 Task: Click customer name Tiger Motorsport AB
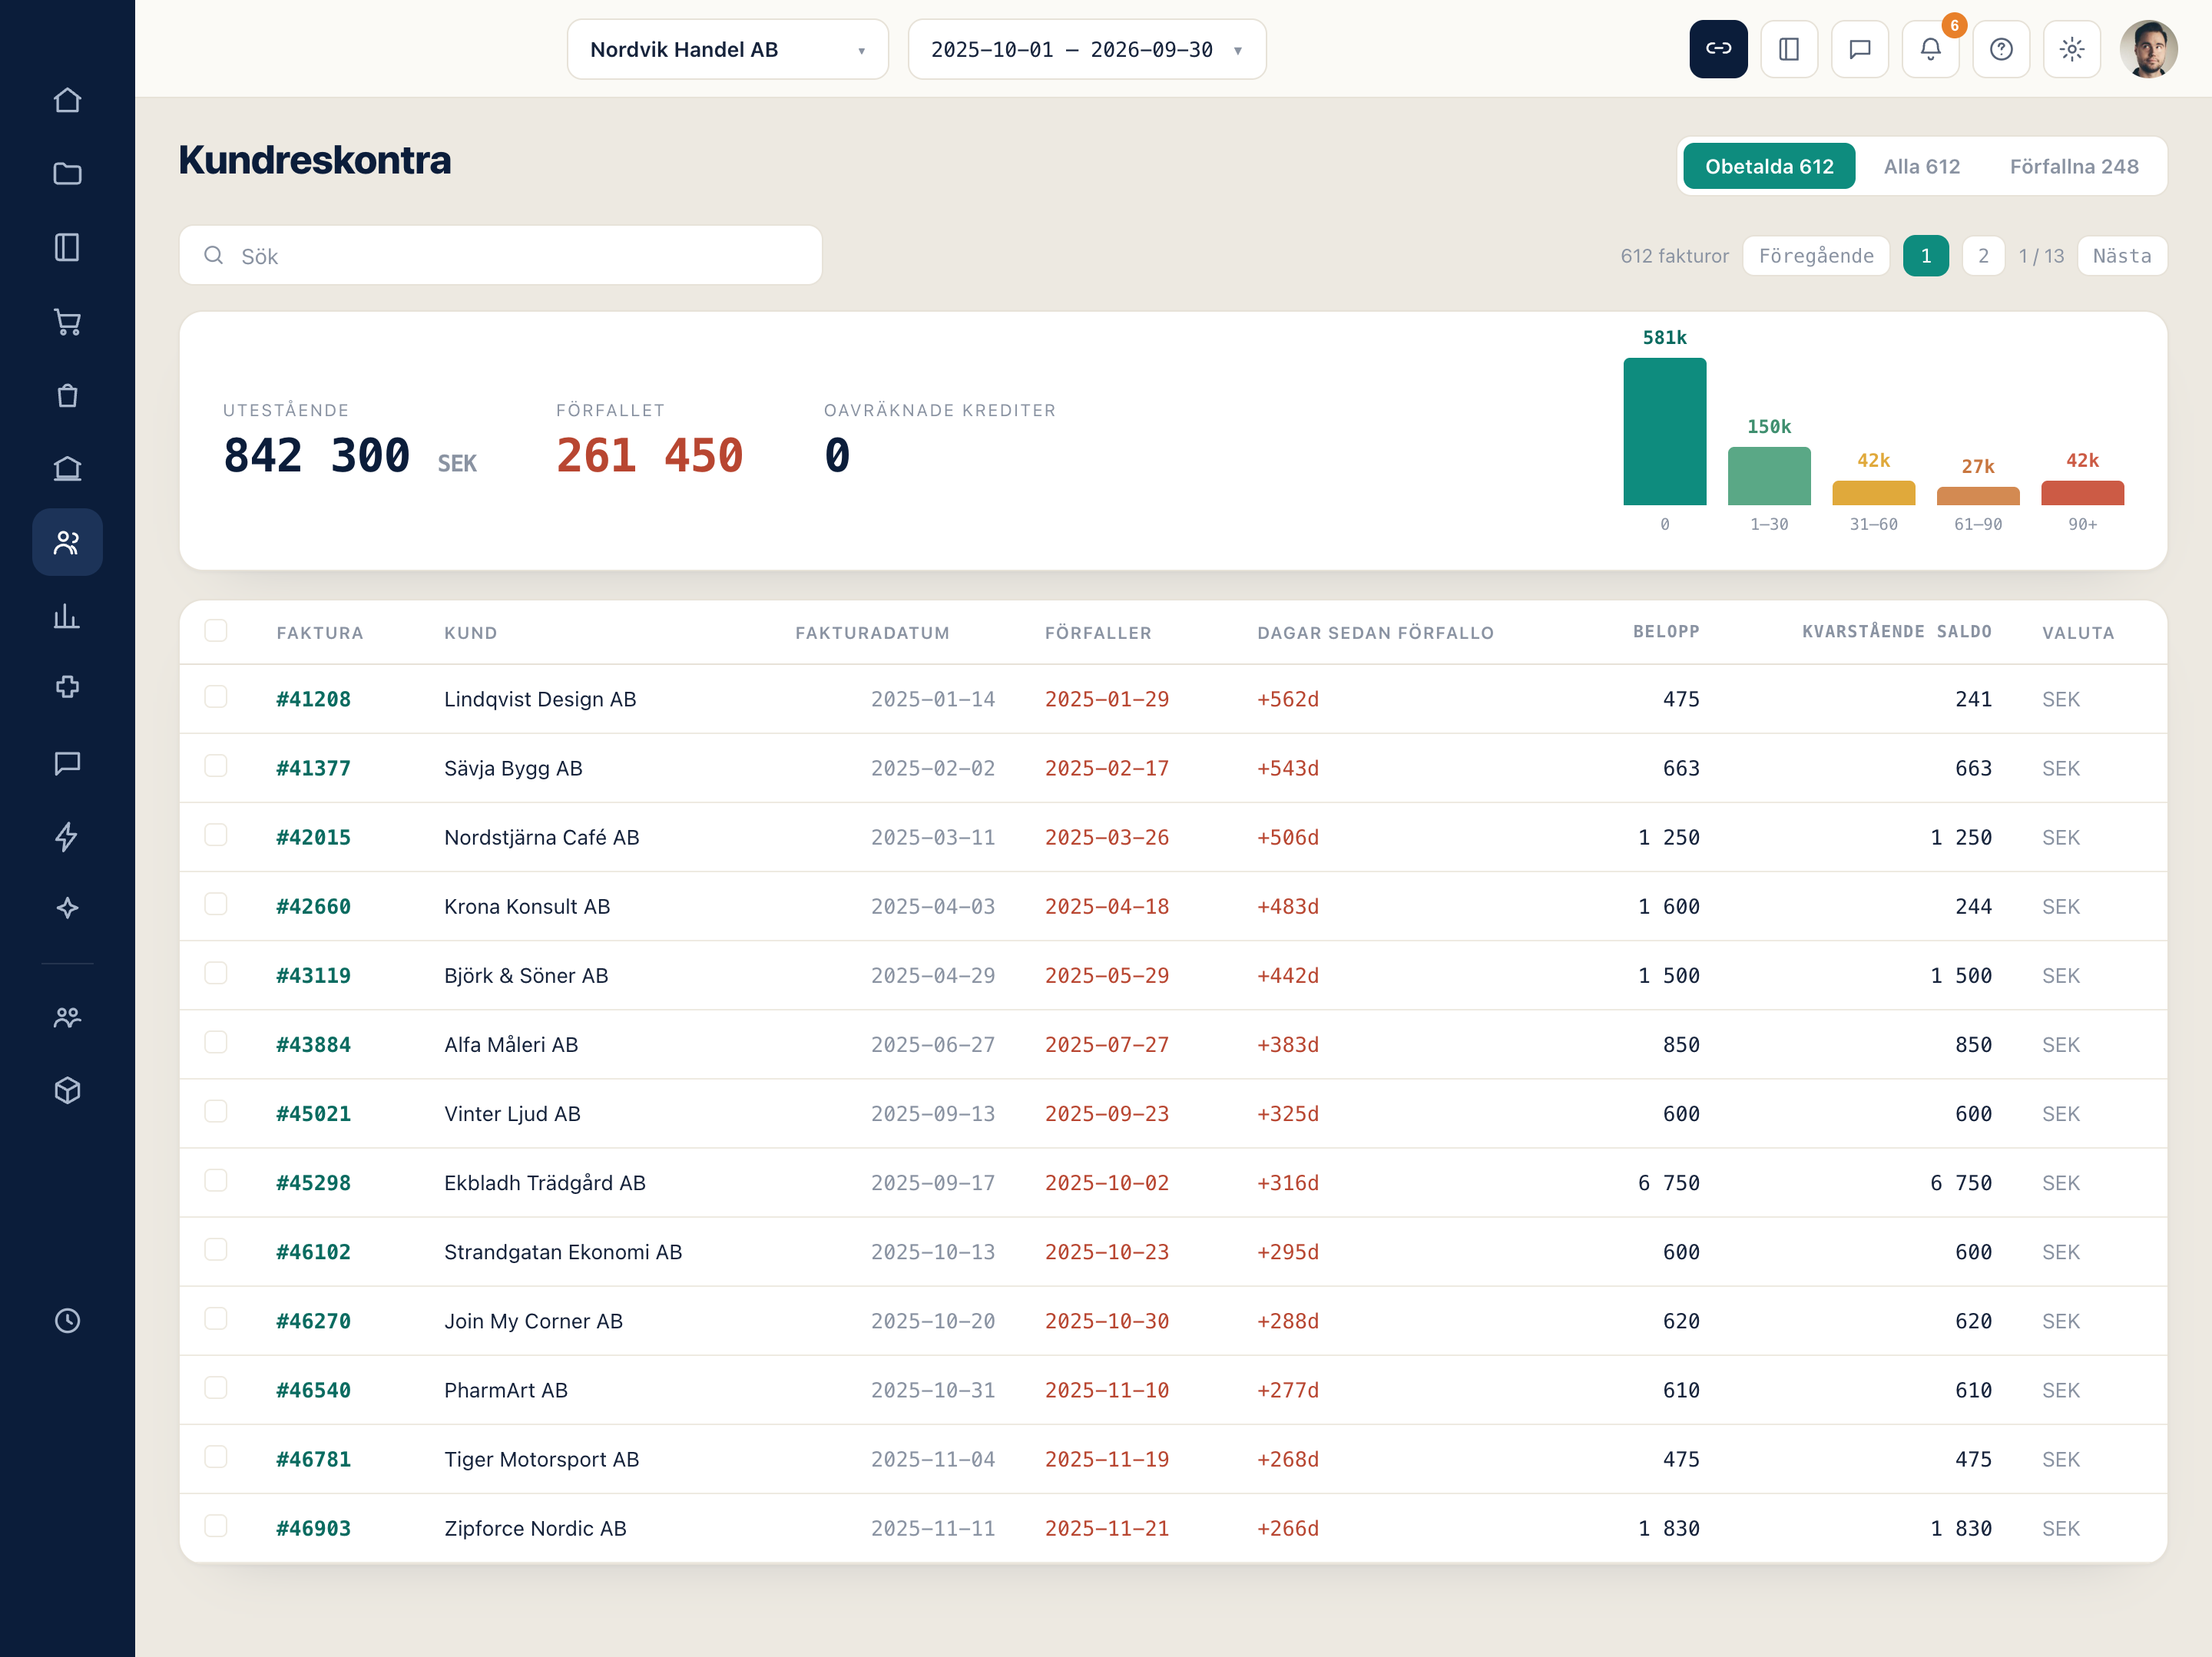[x=541, y=1459]
